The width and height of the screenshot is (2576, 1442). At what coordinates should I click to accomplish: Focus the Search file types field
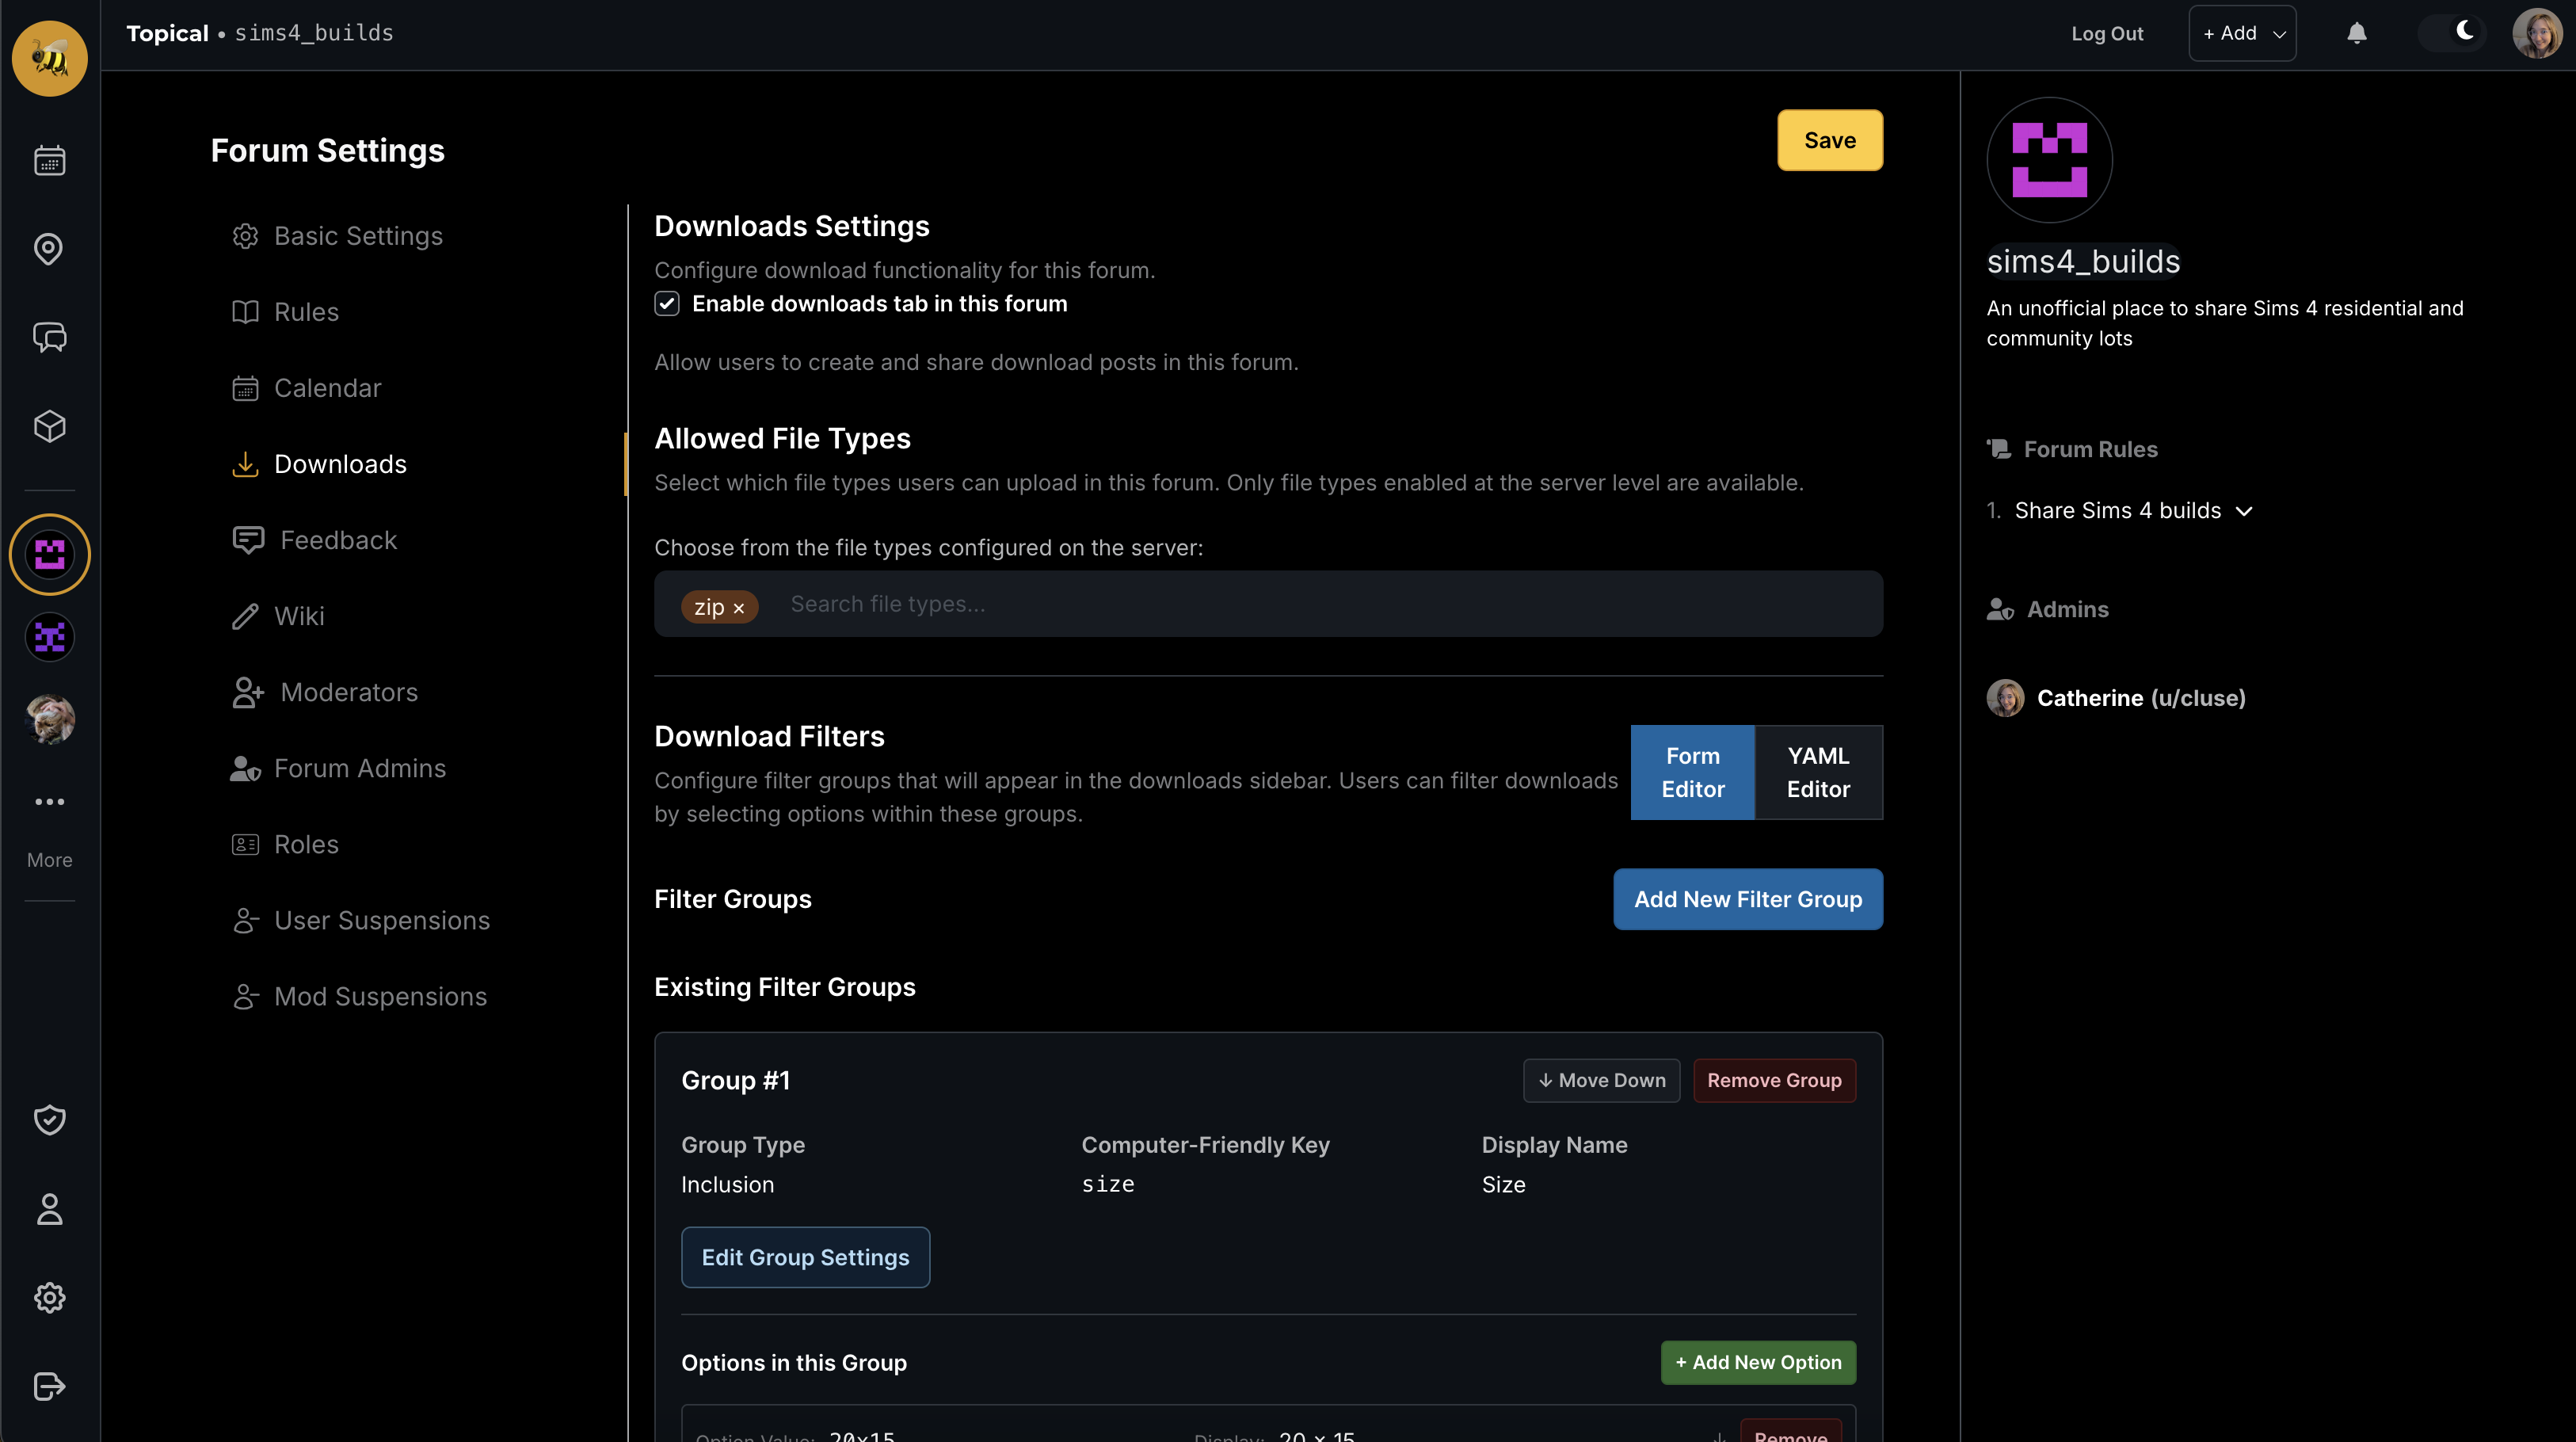[x=1330, y=604]
